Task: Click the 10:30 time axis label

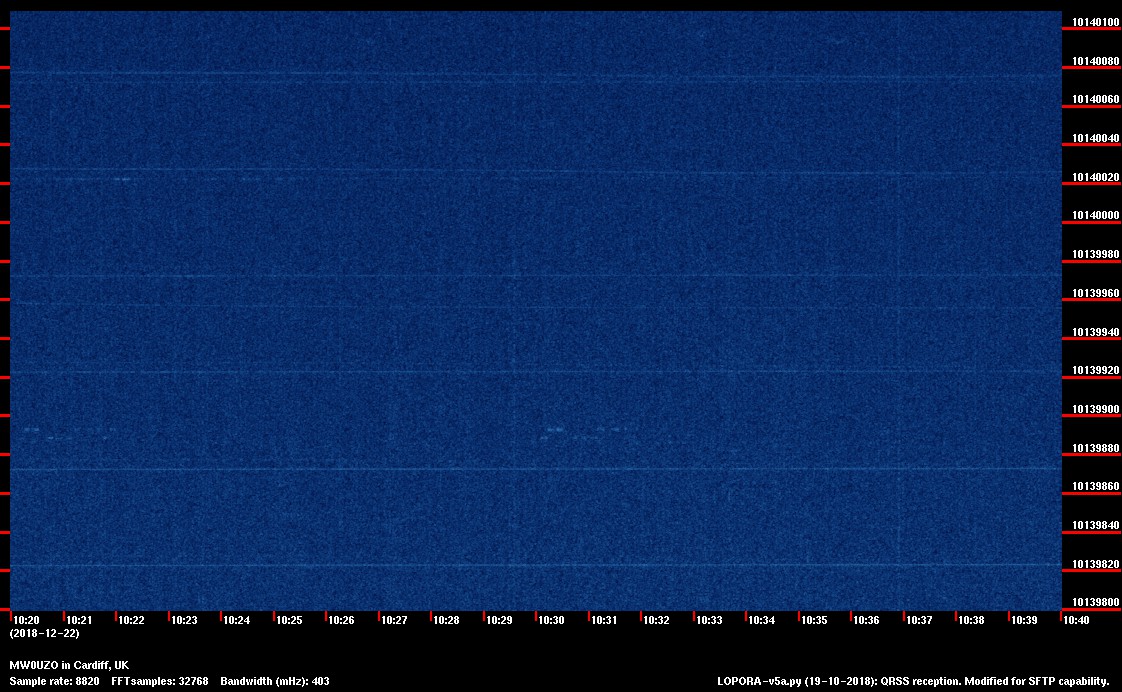Action: click(x=552, y=620)
